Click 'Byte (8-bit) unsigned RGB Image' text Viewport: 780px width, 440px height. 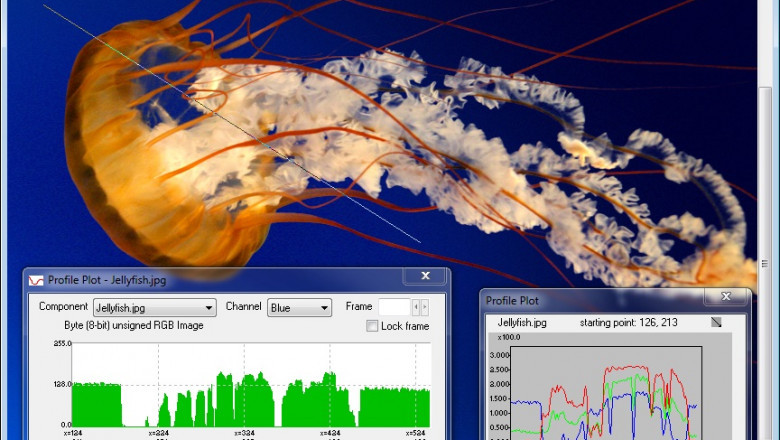(x=134, y=326)
